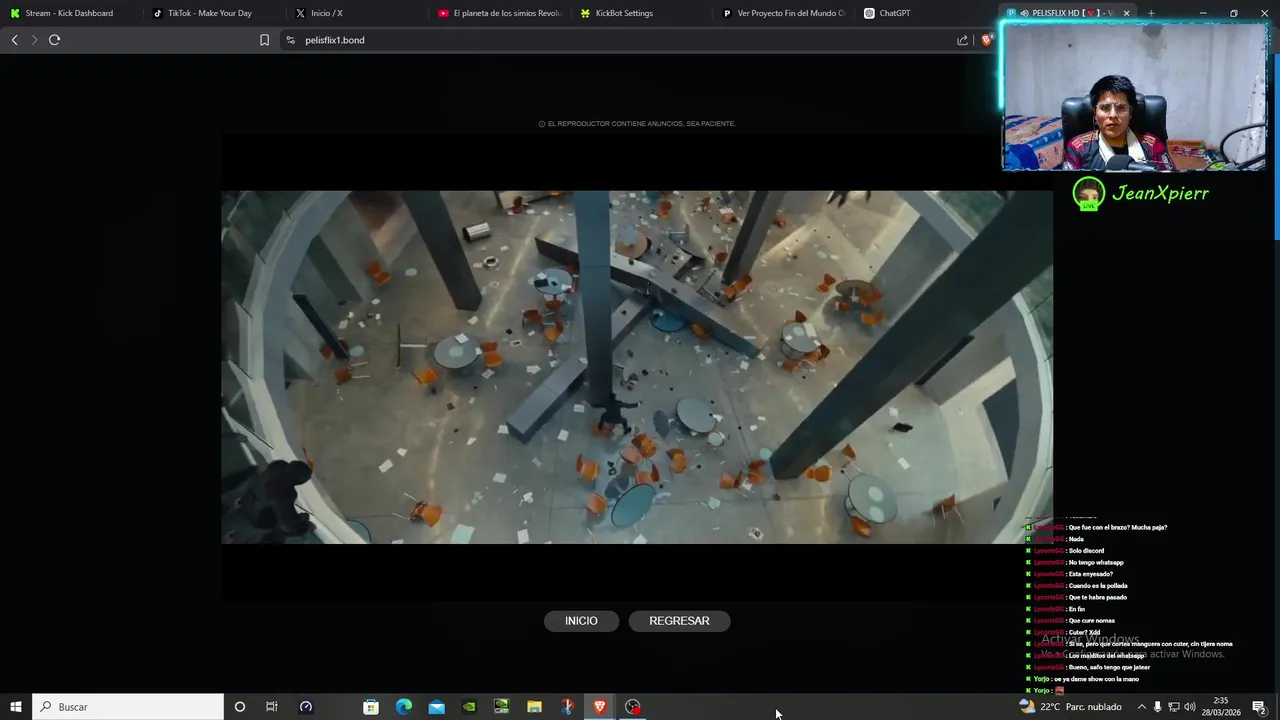1280x720 pixels.
Task: Open Cortana circle icon on taskbar
Action: click(239, 707)
